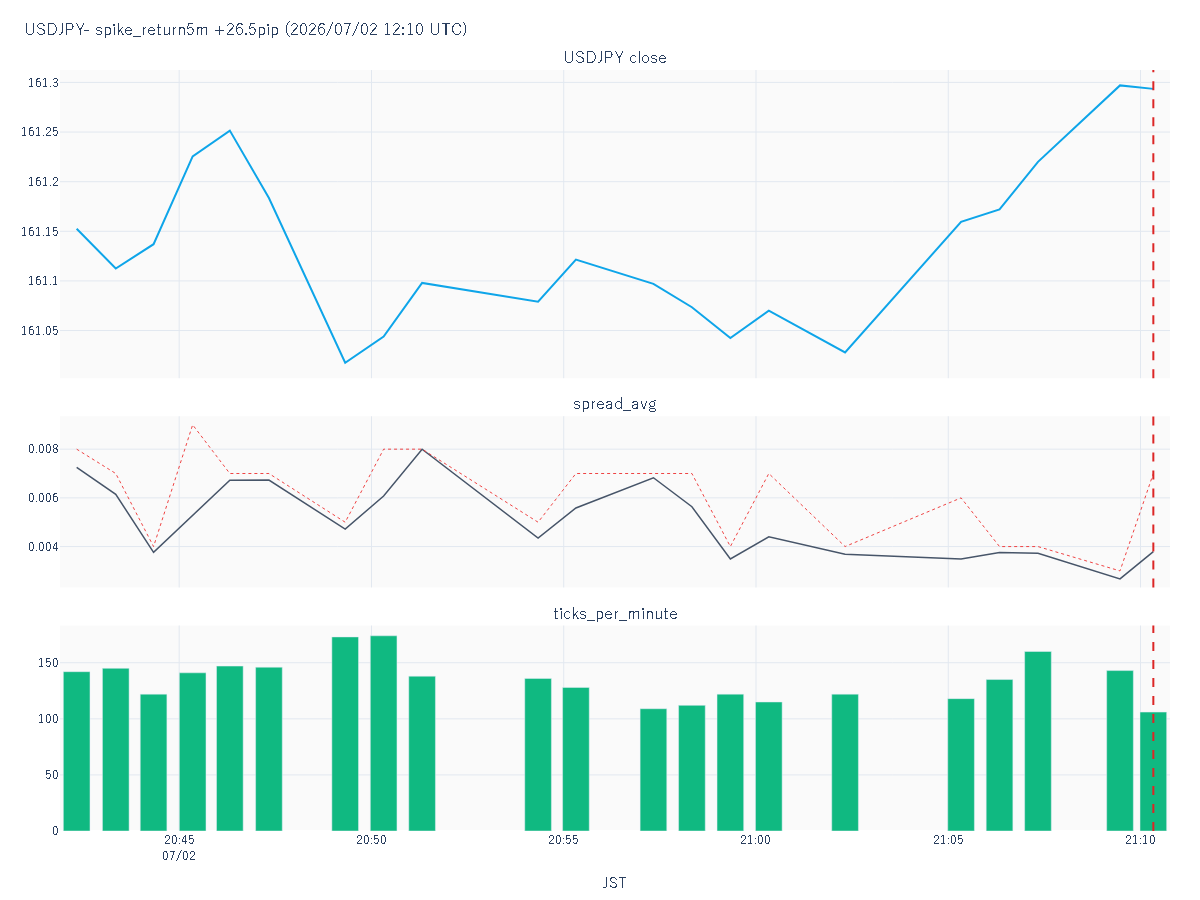Click the red dashed marker in ticks chart

point(1153,728)
